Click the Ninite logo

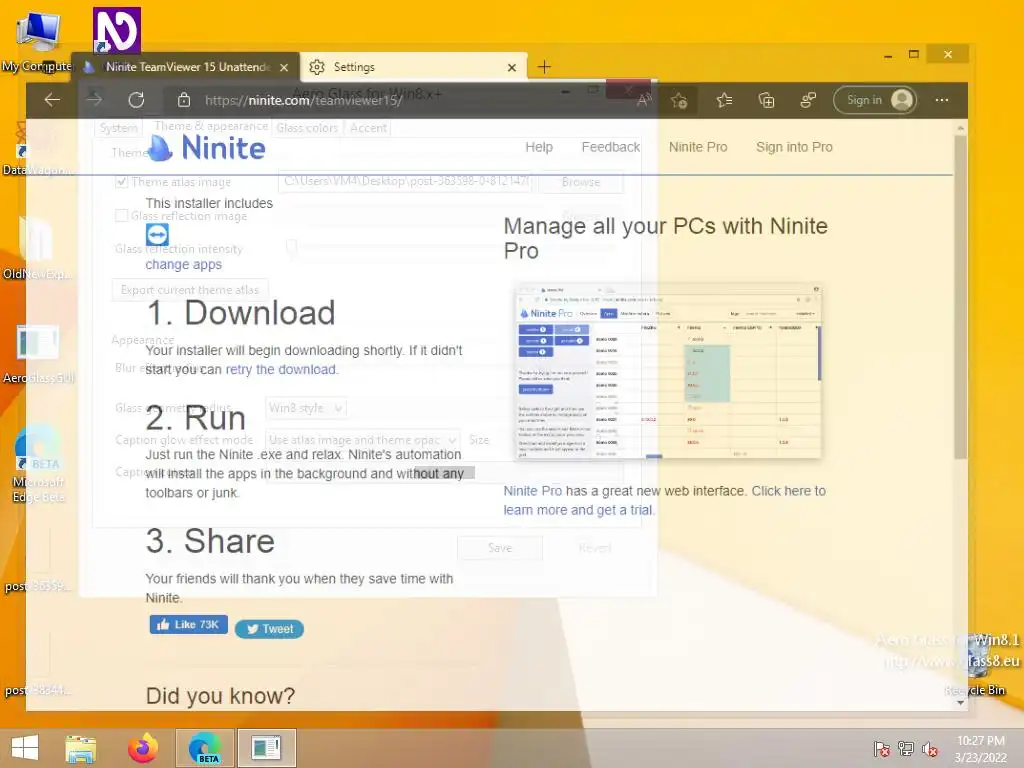click(x=206, y=148)
